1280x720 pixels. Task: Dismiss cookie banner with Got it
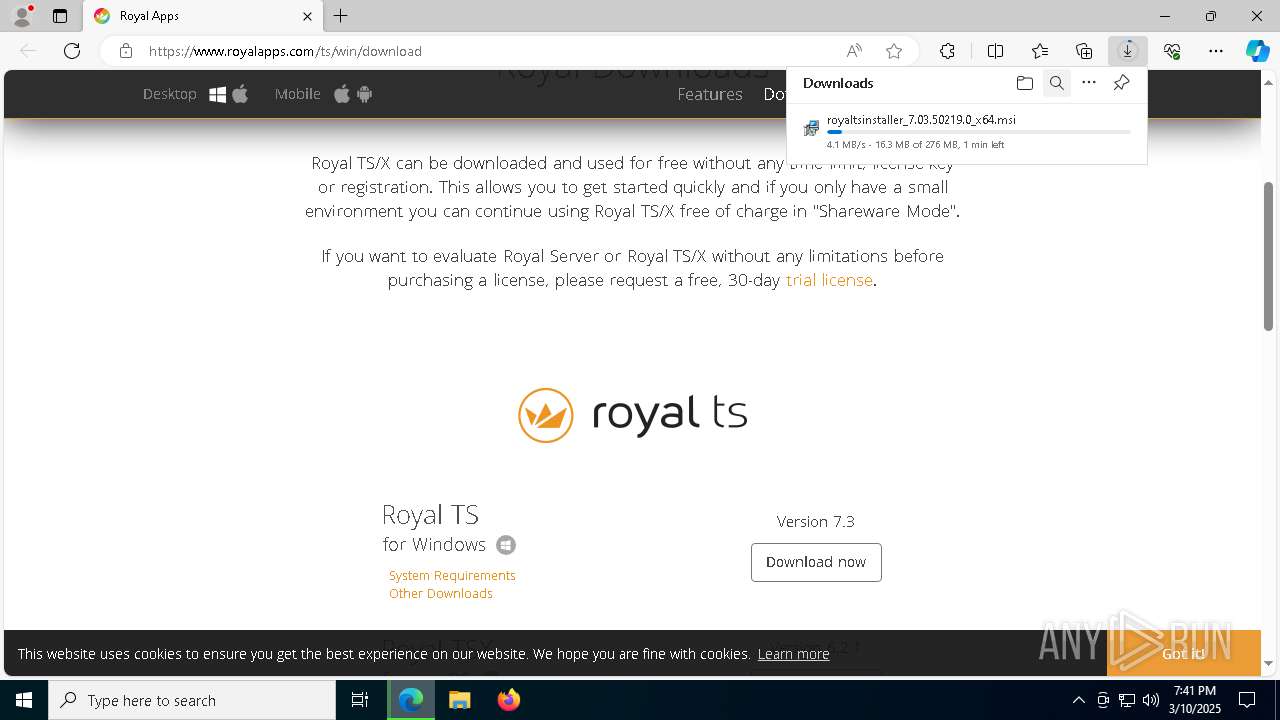pyautogui.click(x=1184, y=654)
